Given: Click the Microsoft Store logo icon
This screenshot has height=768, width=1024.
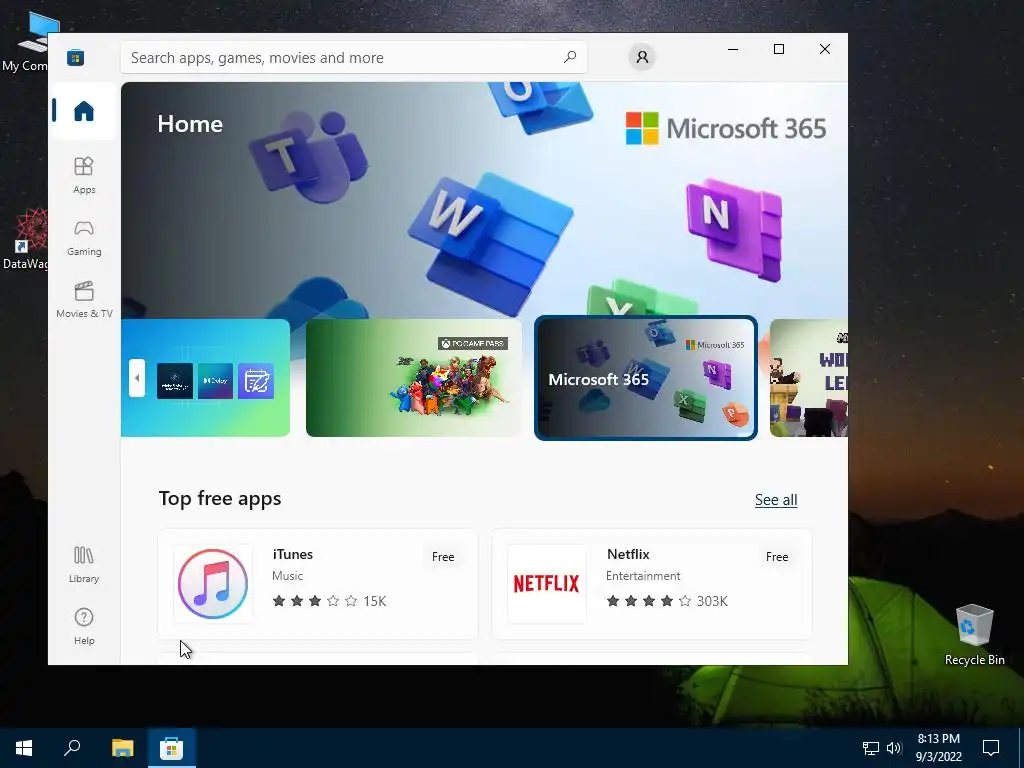Looking at the screenshot, I should click(x=76, y=57).
